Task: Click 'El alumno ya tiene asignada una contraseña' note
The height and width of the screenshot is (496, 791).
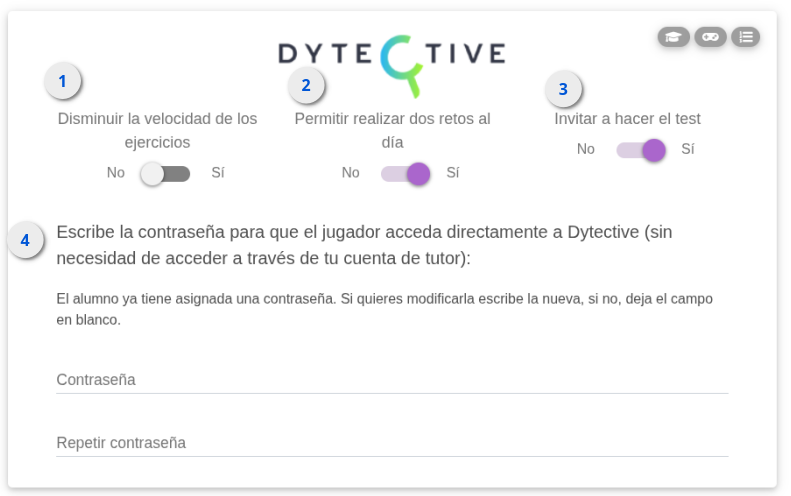Action: coord(384,309)
